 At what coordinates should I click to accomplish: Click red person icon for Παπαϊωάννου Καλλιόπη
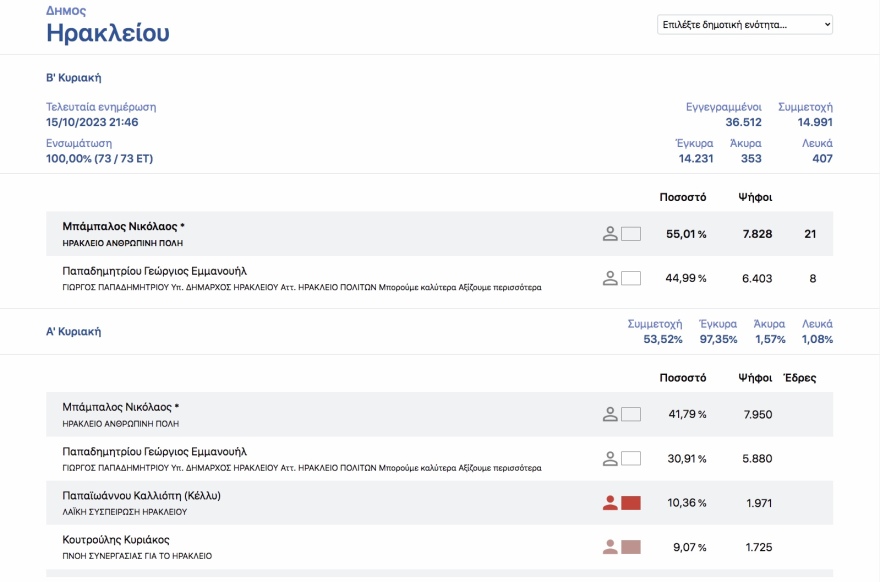click(x=609, y=503)
